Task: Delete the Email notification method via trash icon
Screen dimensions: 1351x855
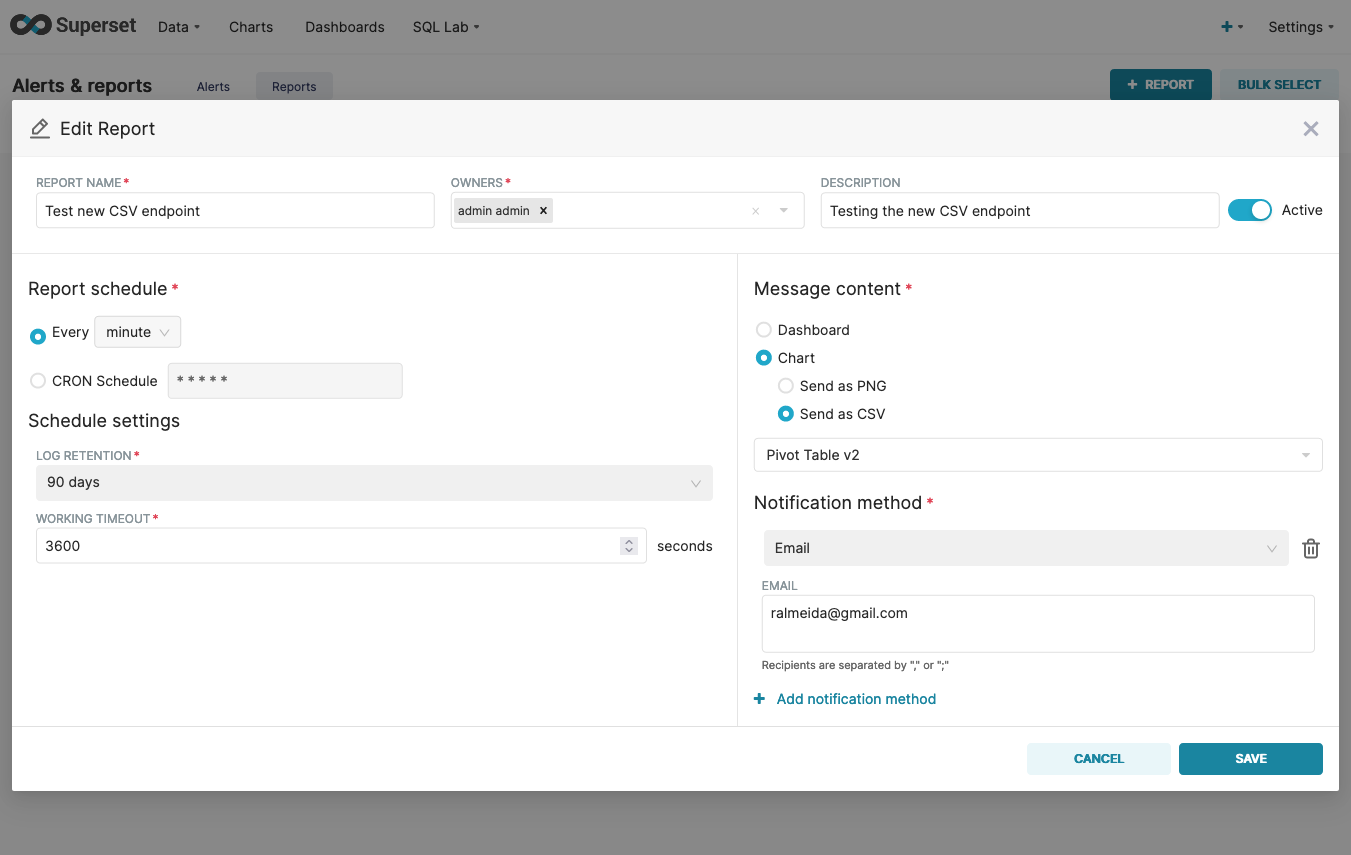Action: coord(1311,548)
